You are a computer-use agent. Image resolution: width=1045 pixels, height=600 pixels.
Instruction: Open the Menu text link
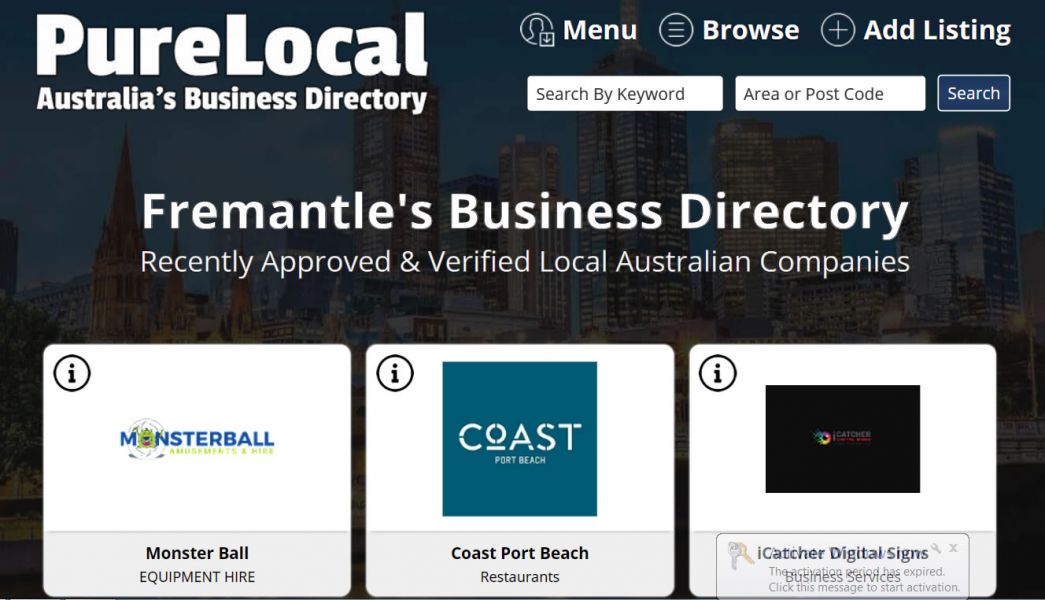click(x=600, y=30)
